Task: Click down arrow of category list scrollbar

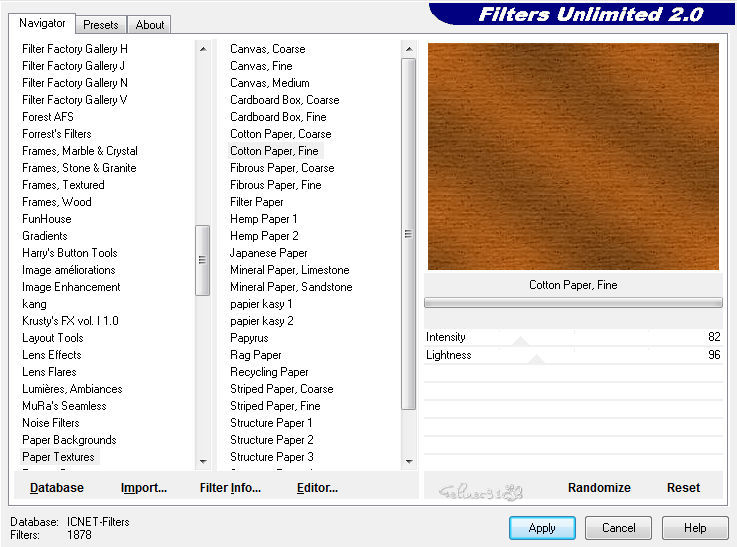Action: tap(203, 461)
